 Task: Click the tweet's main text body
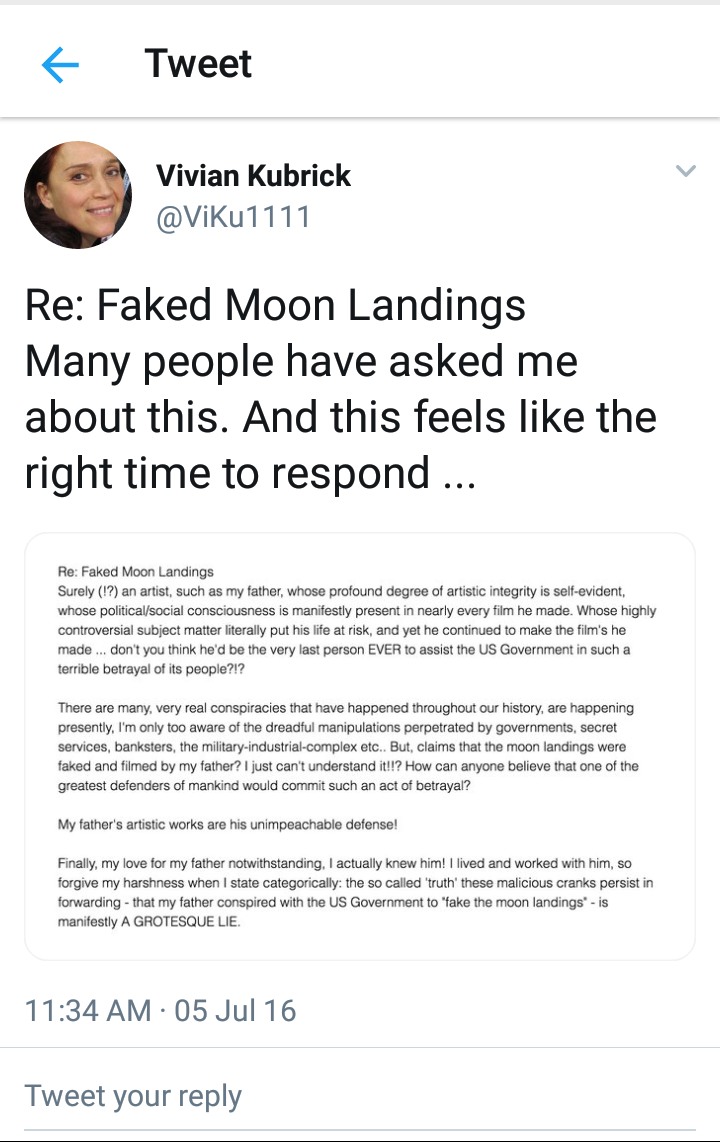(340, 389)
